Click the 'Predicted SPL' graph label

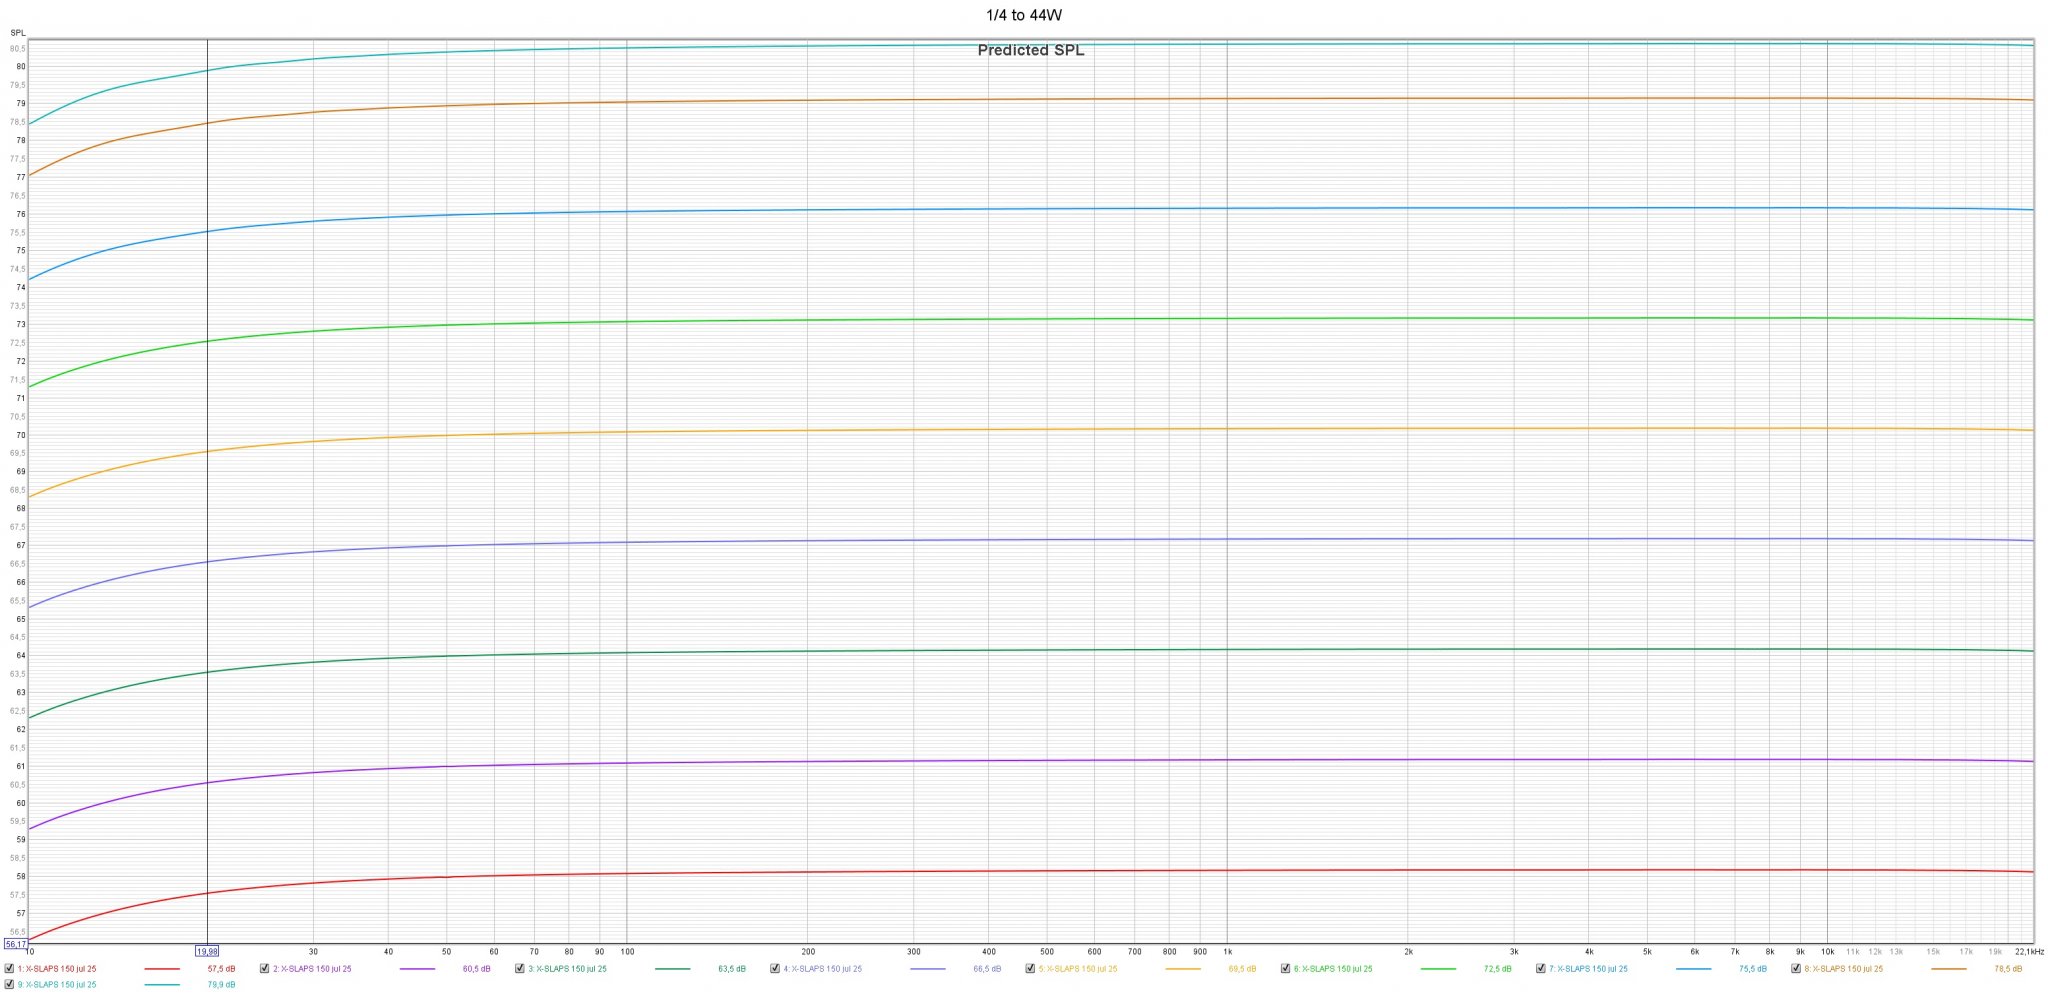(1030, 50)
